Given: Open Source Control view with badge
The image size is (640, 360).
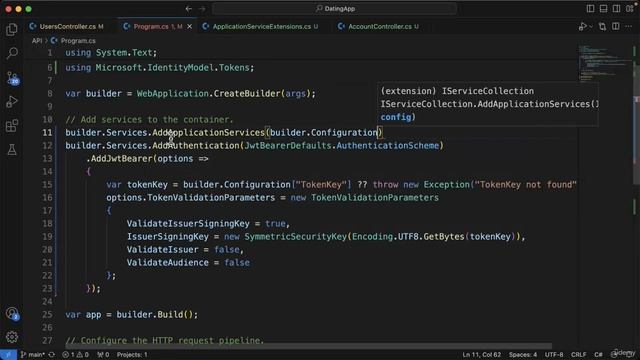Looking at the screenshot, I should (12, 78).
